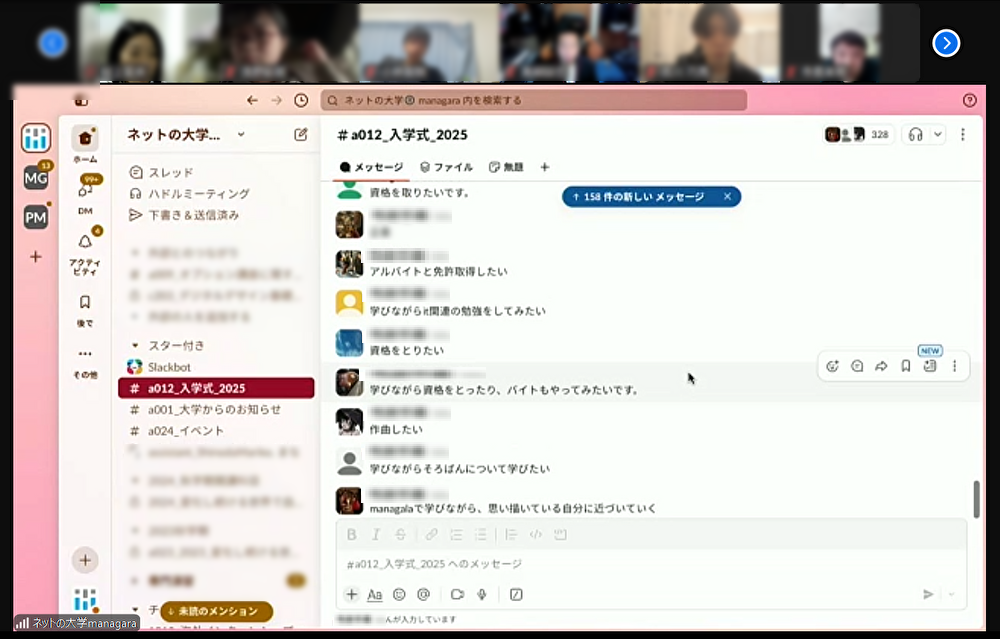Compose a new message with pencil icon
This screenshot has width=1000, height=639.
coord(300,135)
